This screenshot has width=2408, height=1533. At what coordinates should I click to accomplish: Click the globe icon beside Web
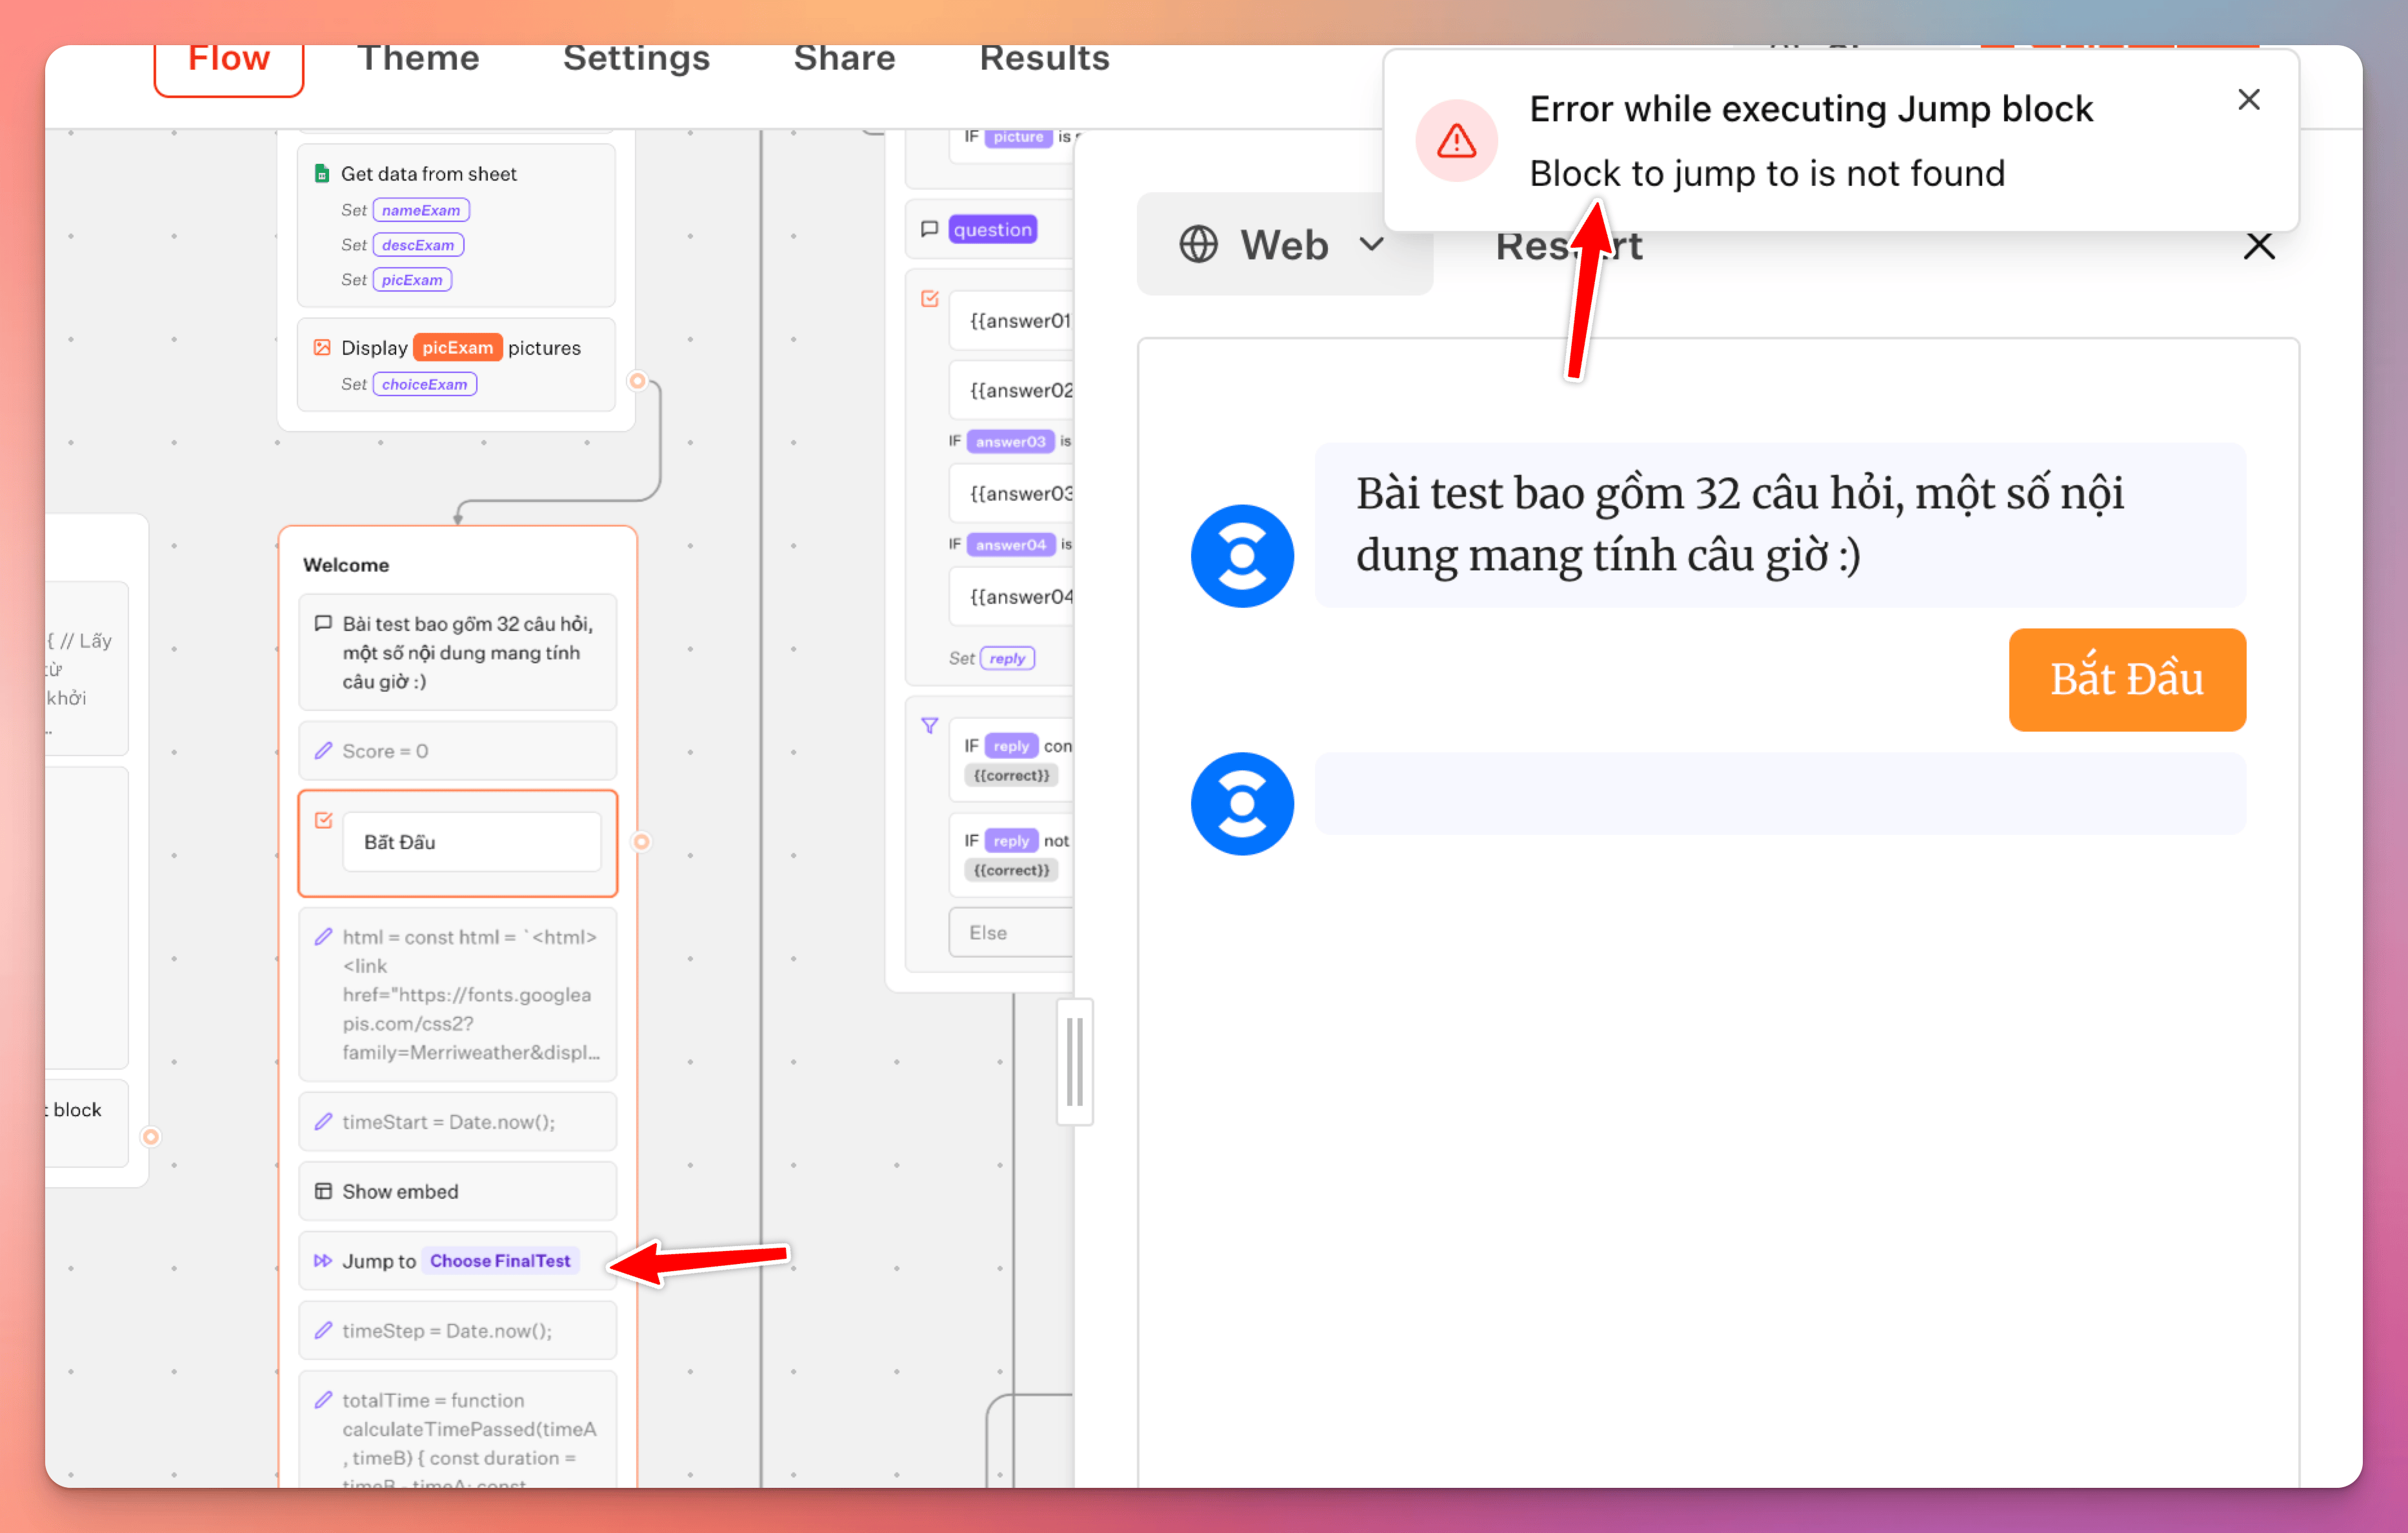[x=1198, y=245]
